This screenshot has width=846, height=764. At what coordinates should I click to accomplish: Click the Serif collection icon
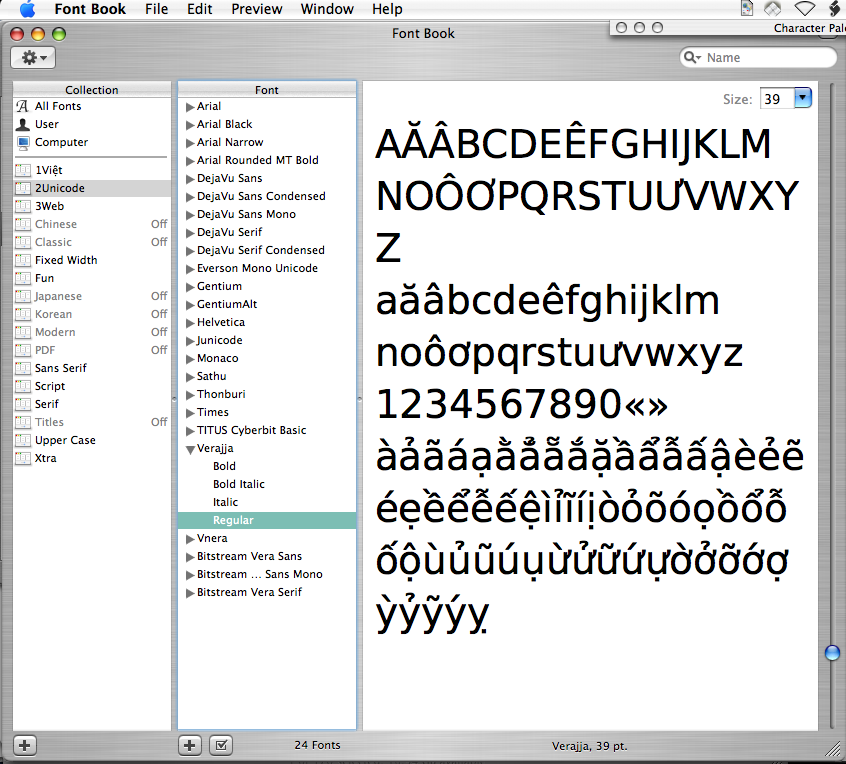pos(23,404)
